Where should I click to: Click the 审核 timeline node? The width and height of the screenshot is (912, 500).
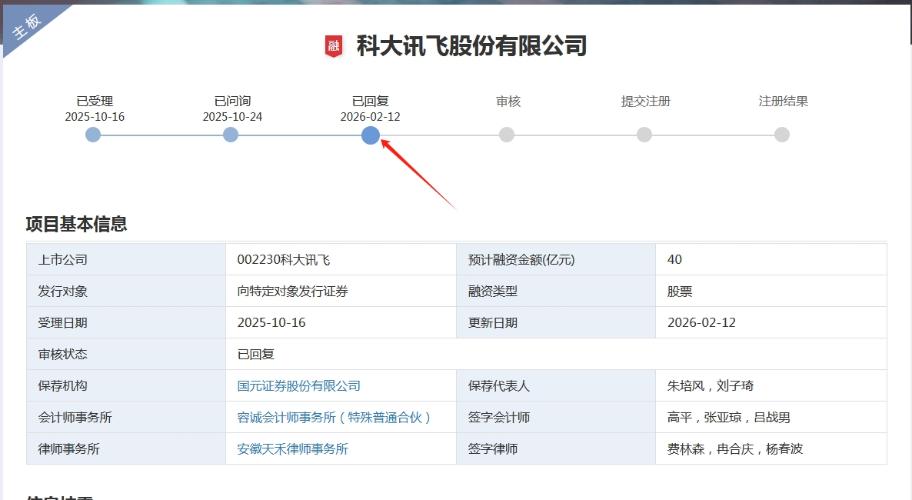click(x=507, y=135)
